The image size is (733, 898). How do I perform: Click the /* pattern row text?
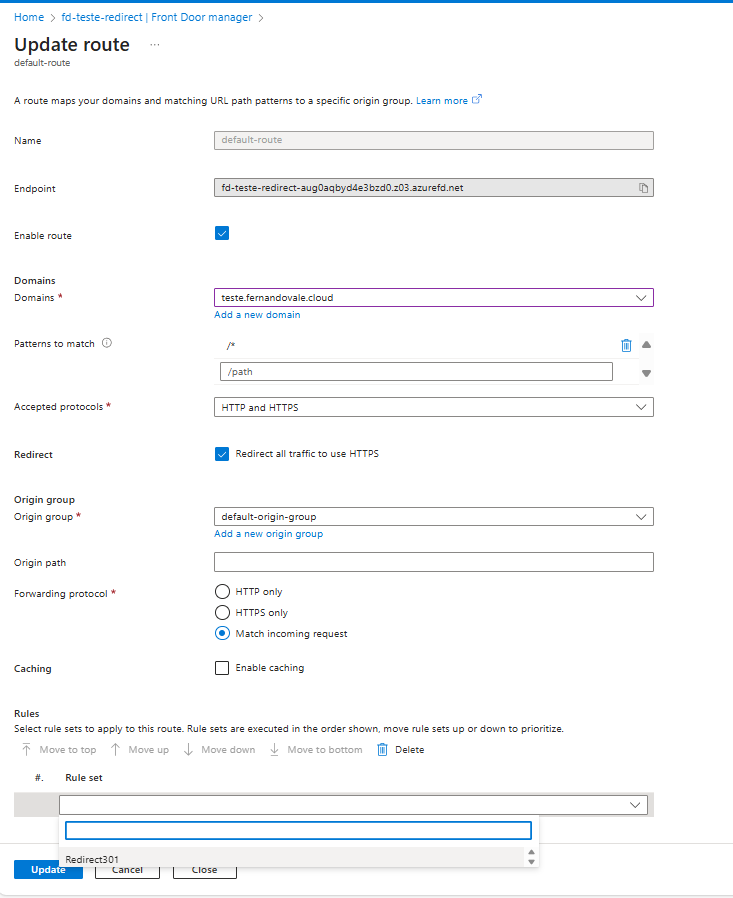tap(231, 345)
